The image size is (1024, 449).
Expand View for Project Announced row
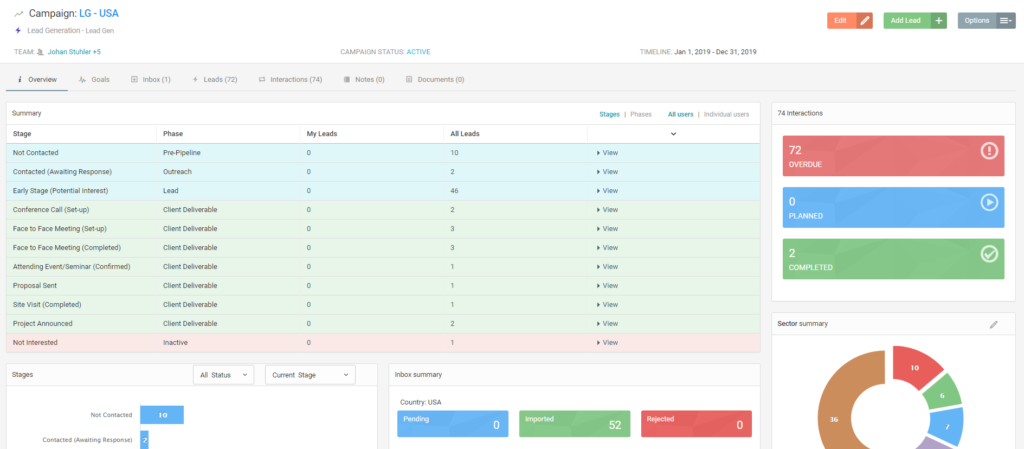(x=607, y=323)
